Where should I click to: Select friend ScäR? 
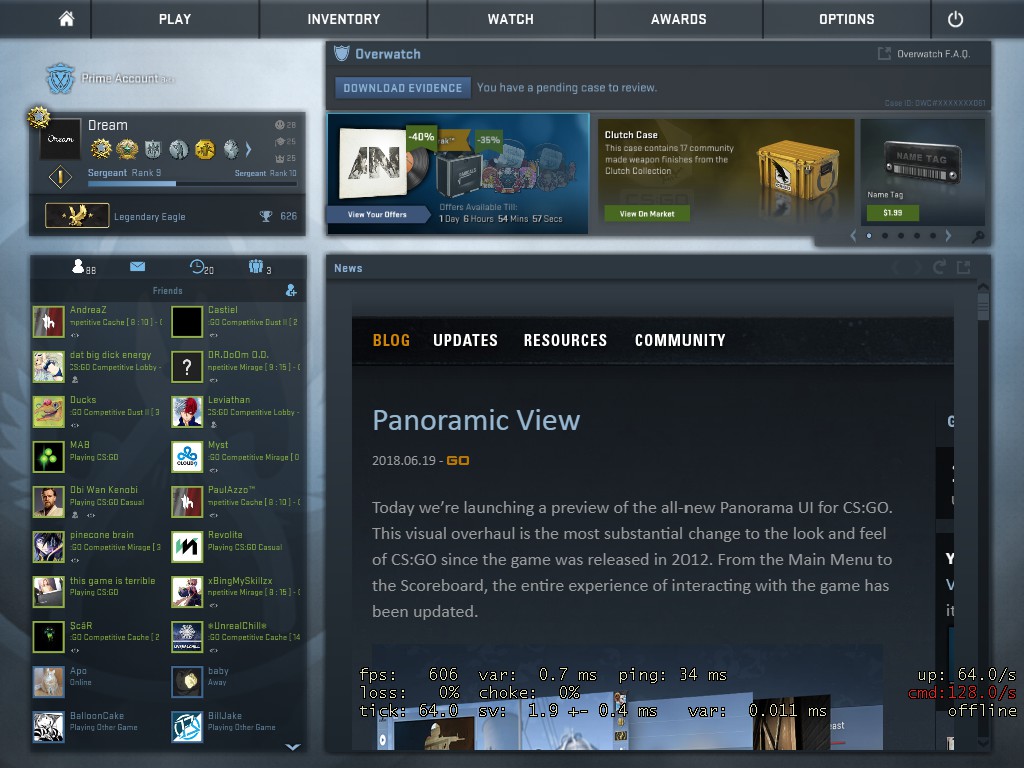click(x=99, y=637)
